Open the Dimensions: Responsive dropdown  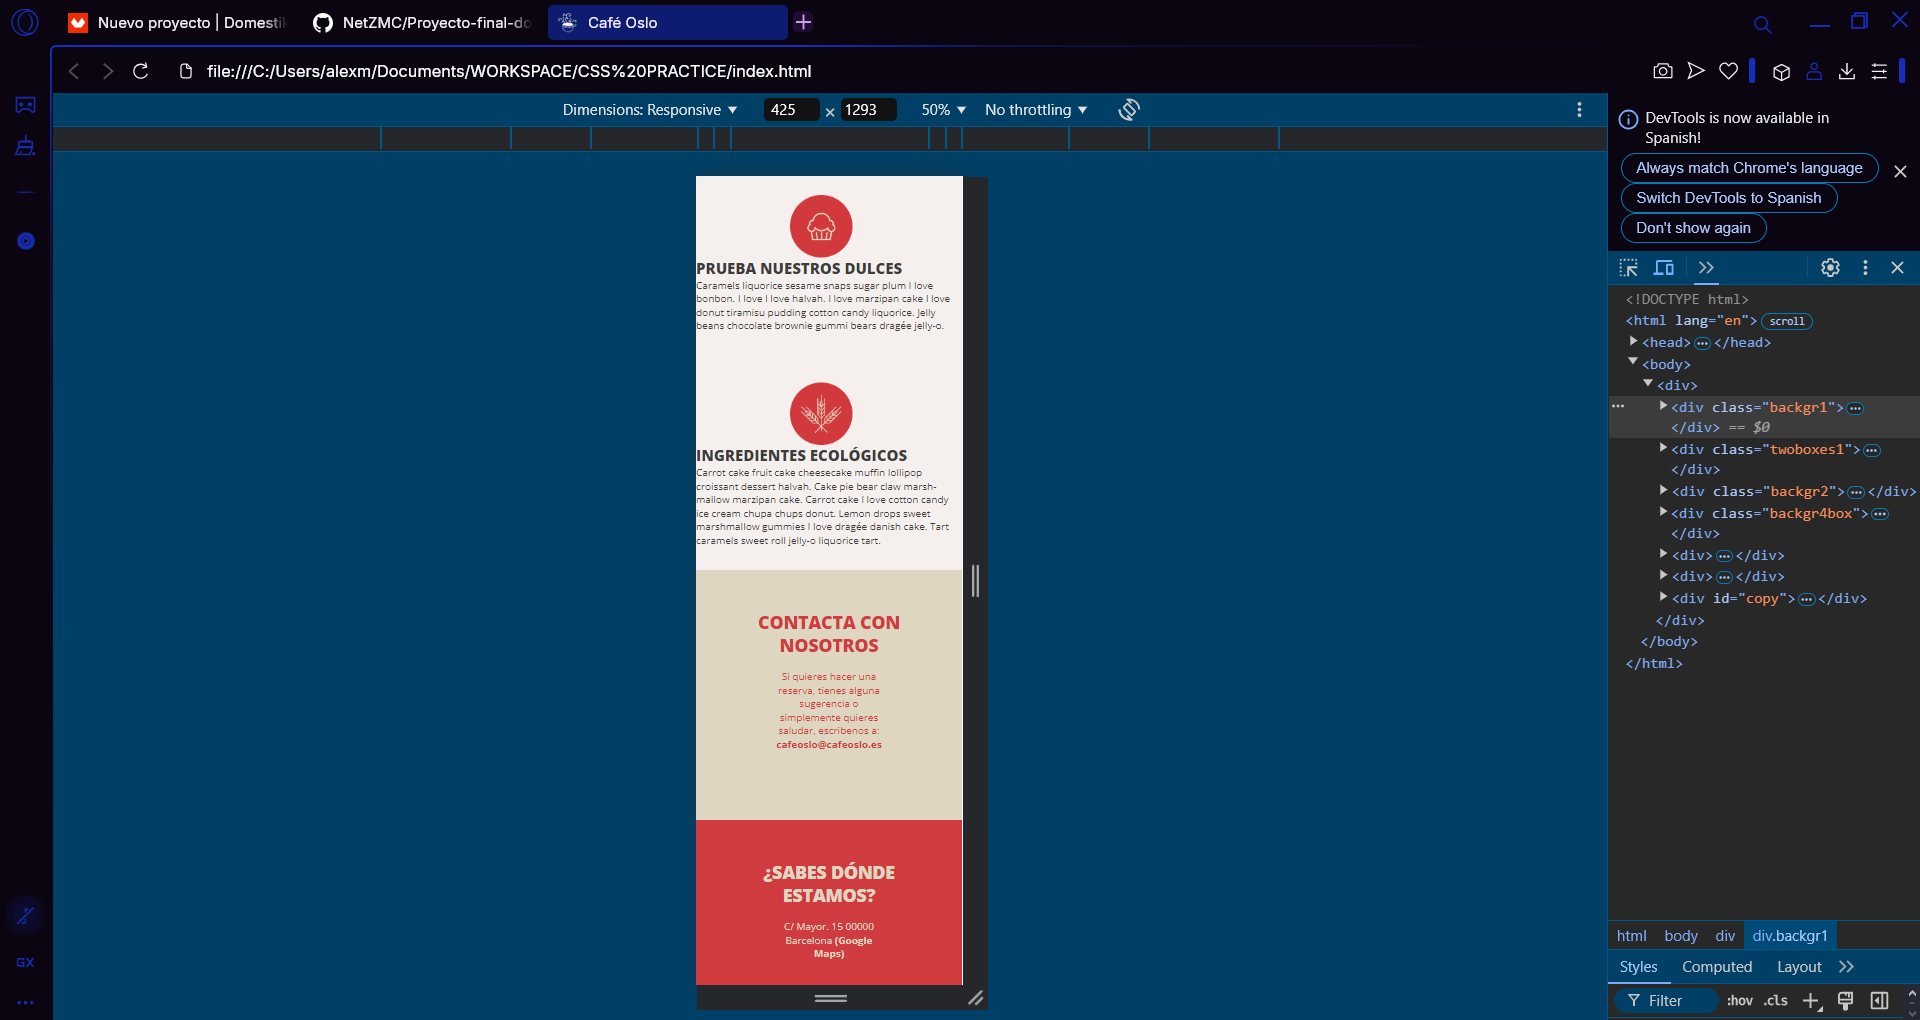tap(649, 110)
